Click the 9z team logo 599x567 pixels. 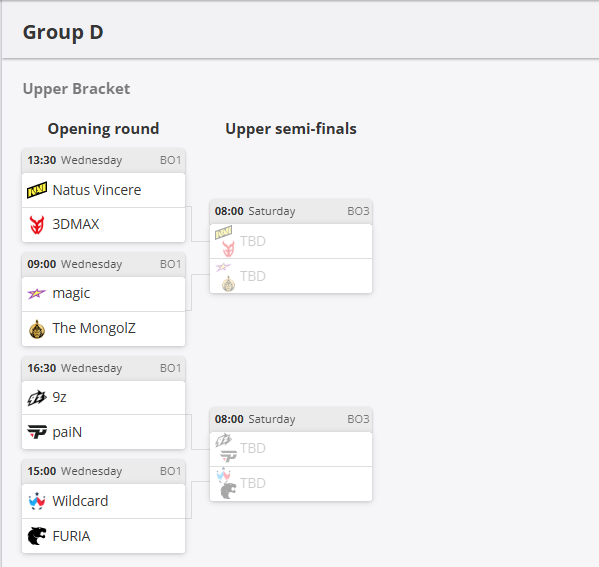click(x=37, y=398)
